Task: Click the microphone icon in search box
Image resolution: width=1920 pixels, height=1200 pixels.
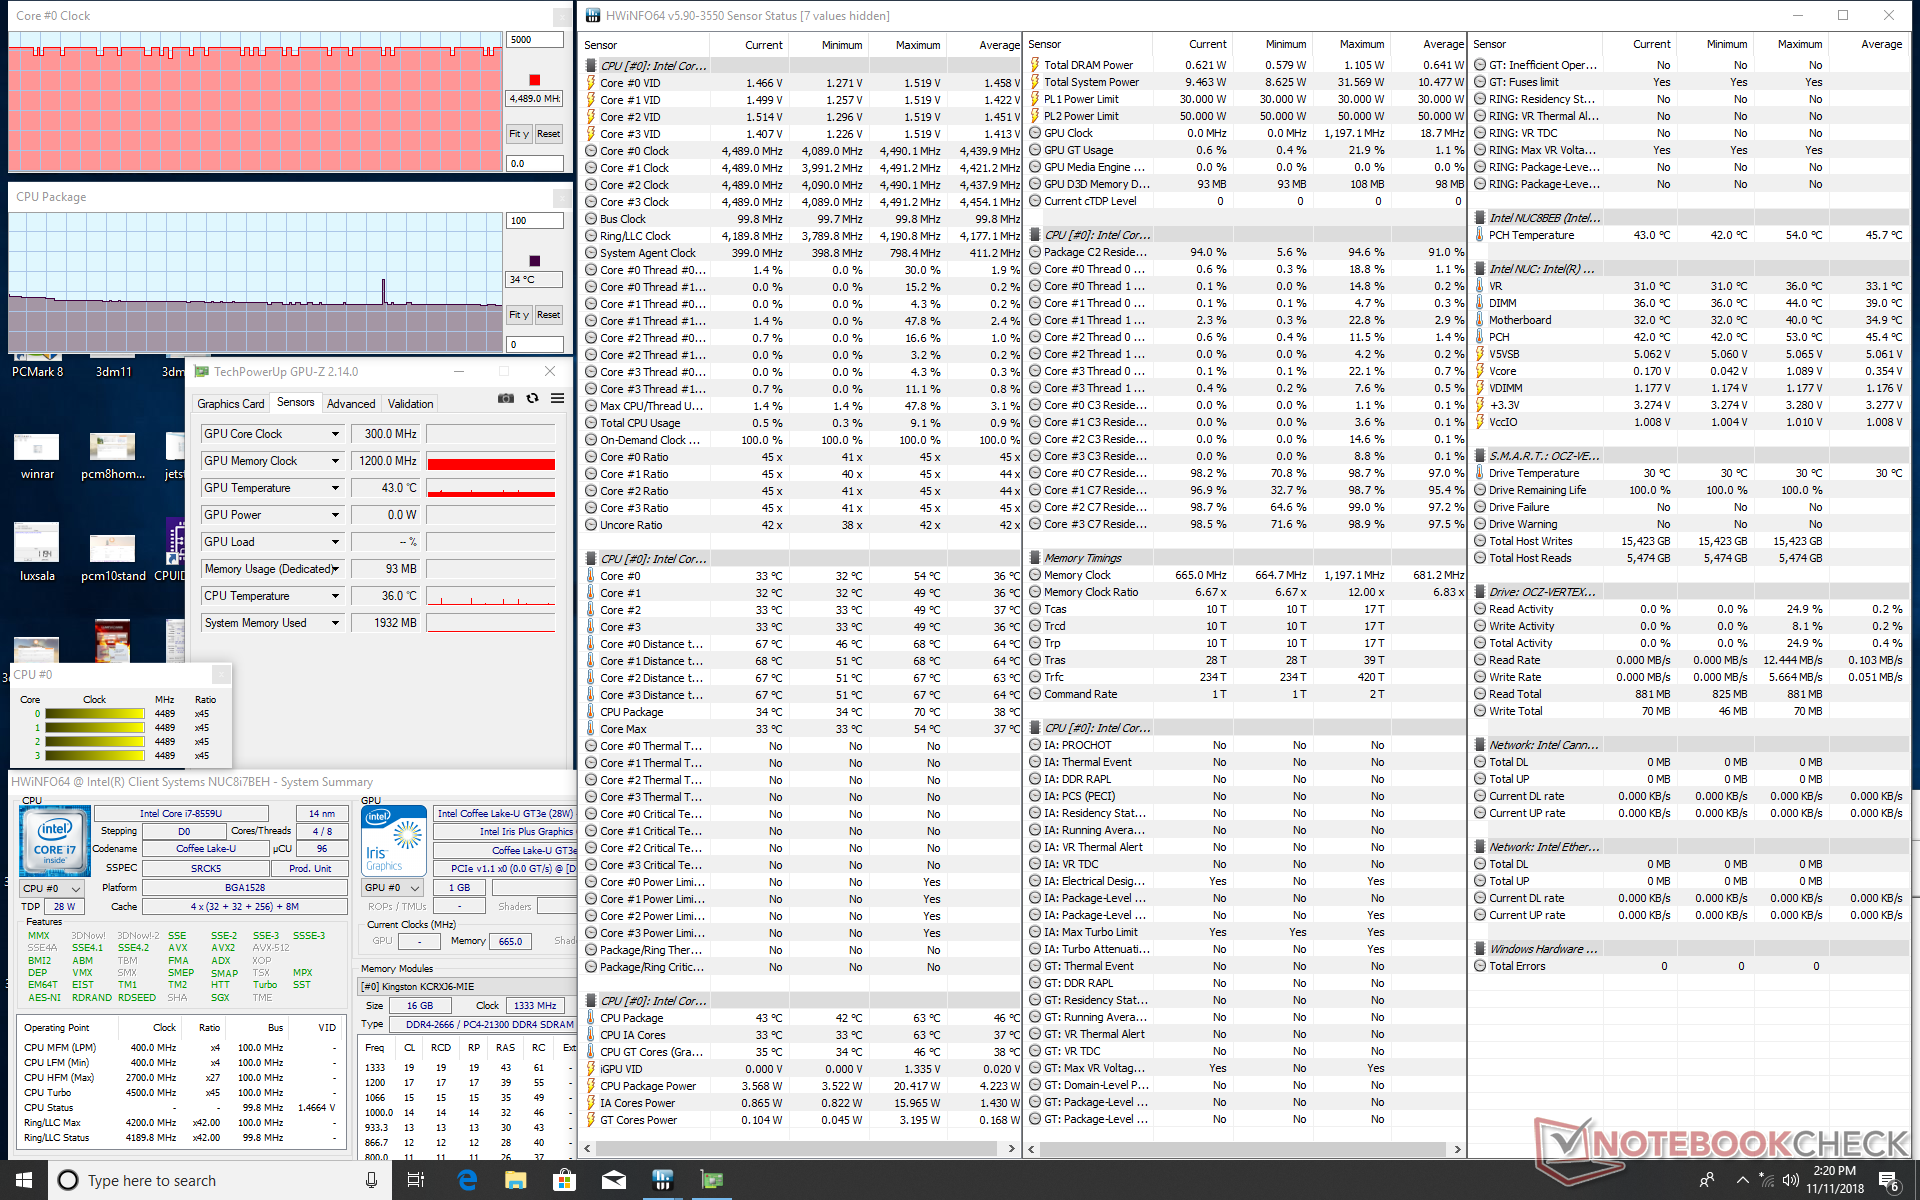Action: pyautogui.click(x=371, y=1180)
